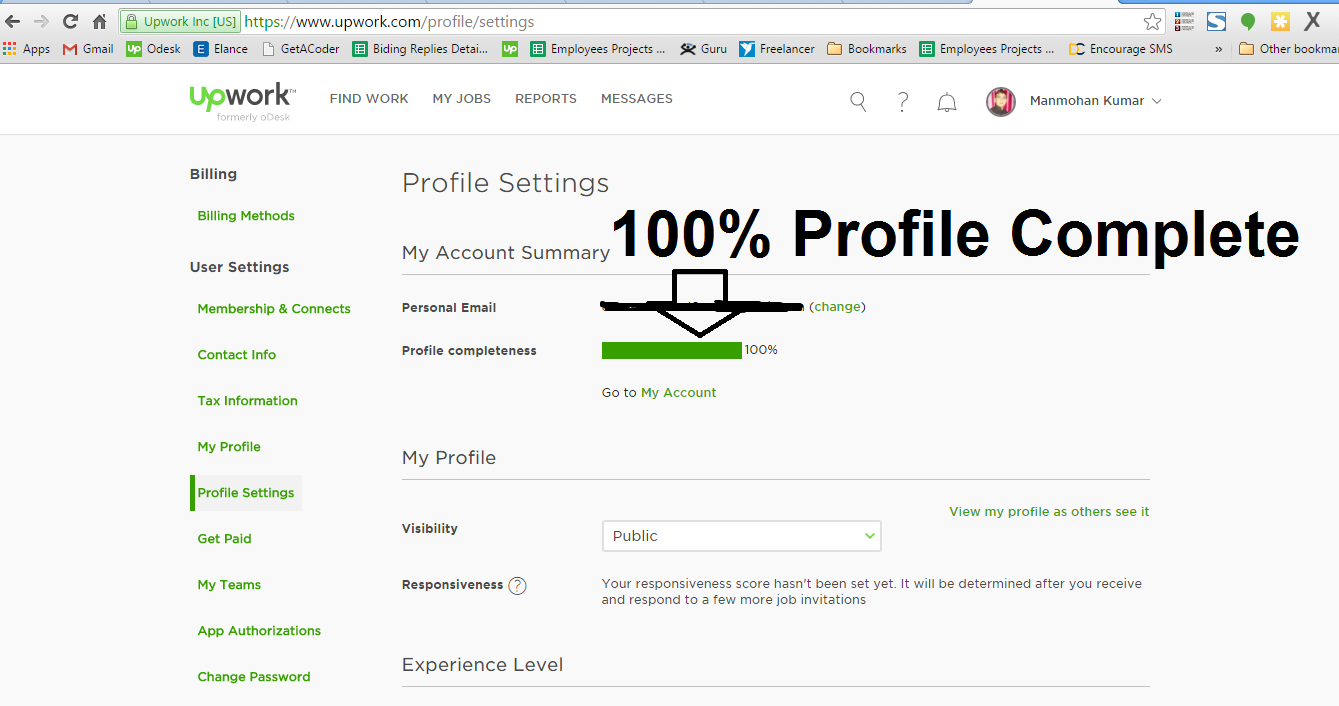This screenshot has width=1339, height=706.
Task: Click the standalone Upwork bookmark icon
Action: [x=510, y=49]
